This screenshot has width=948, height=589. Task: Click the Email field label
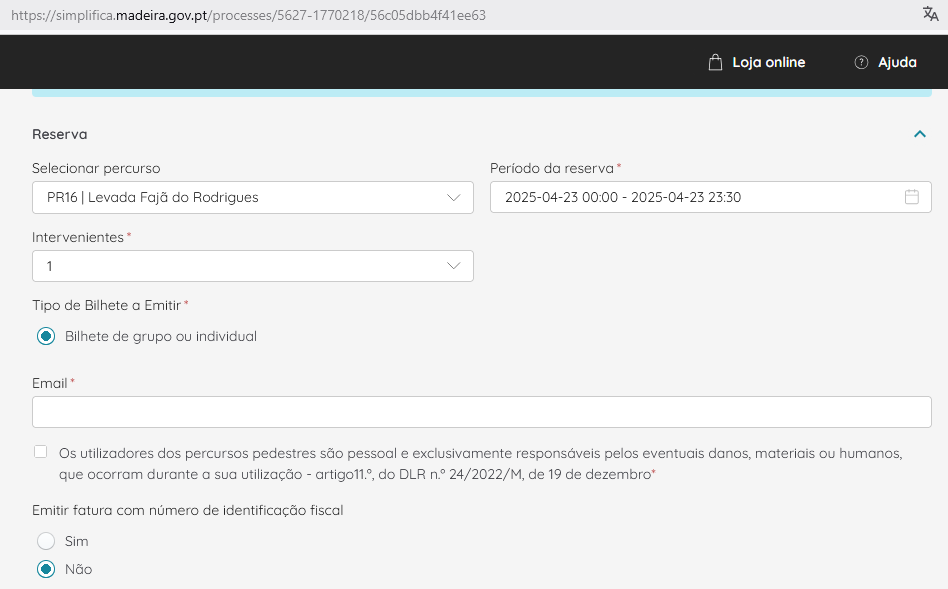point(50,383)
